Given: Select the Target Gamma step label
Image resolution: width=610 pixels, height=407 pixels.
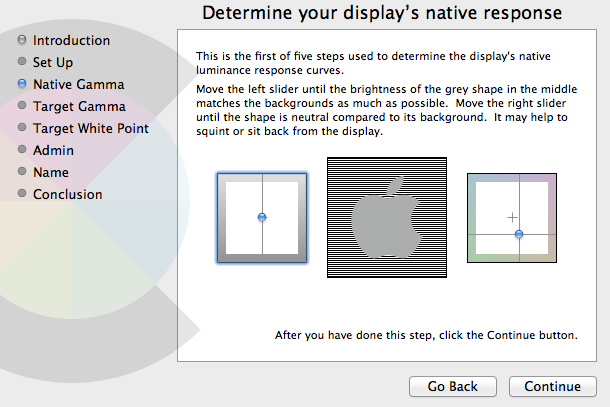Looking at the screenshot, I should pyautogui.click(x=79, y=107).
